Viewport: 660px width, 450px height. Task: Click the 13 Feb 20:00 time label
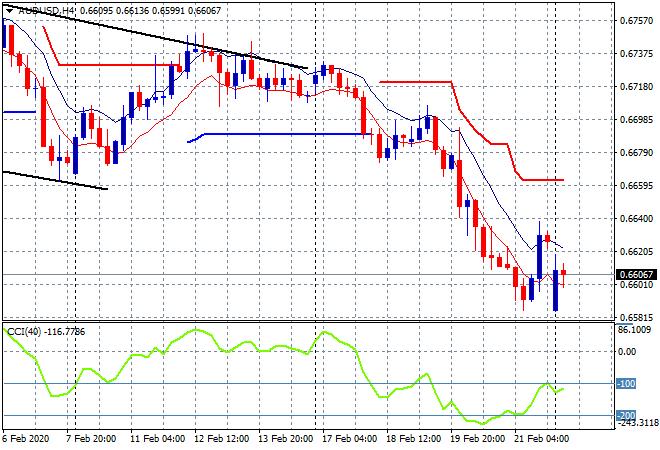[285, 439]
